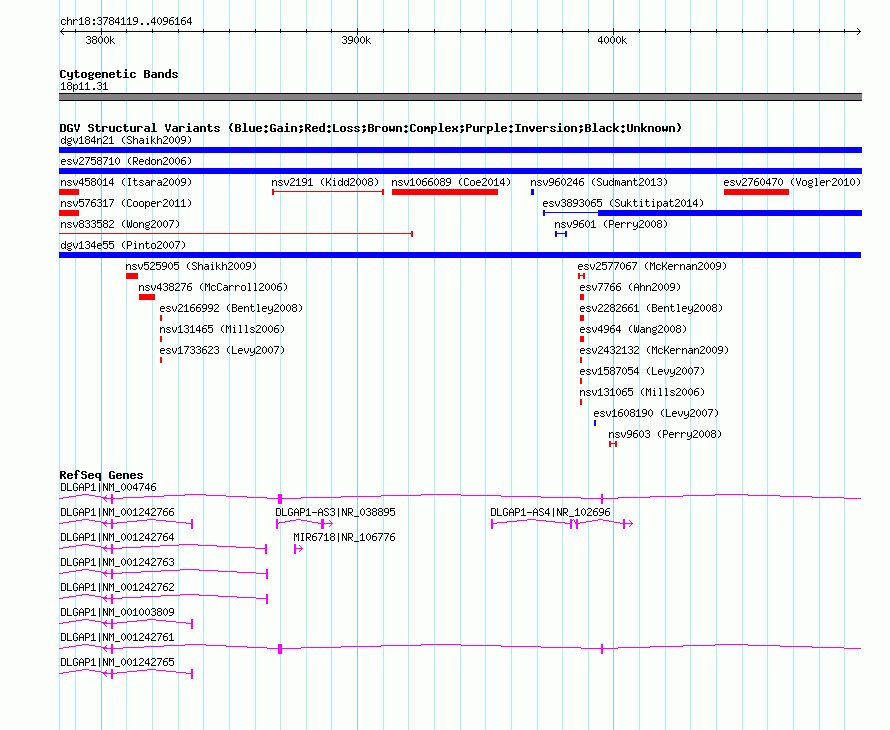Open nsv9601 (Perry2008) label
This screenshot has height=730, width=890.
(x=611, y=224)
